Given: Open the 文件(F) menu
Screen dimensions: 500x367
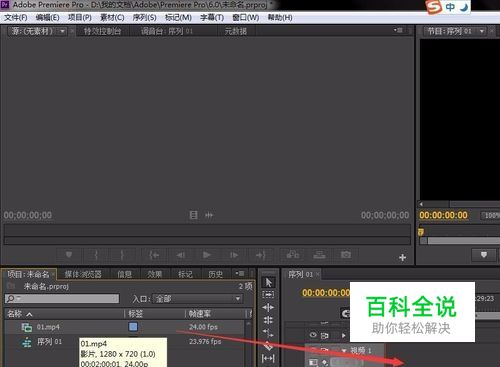Looking at the screenshot, I should [x=15, y=17].
